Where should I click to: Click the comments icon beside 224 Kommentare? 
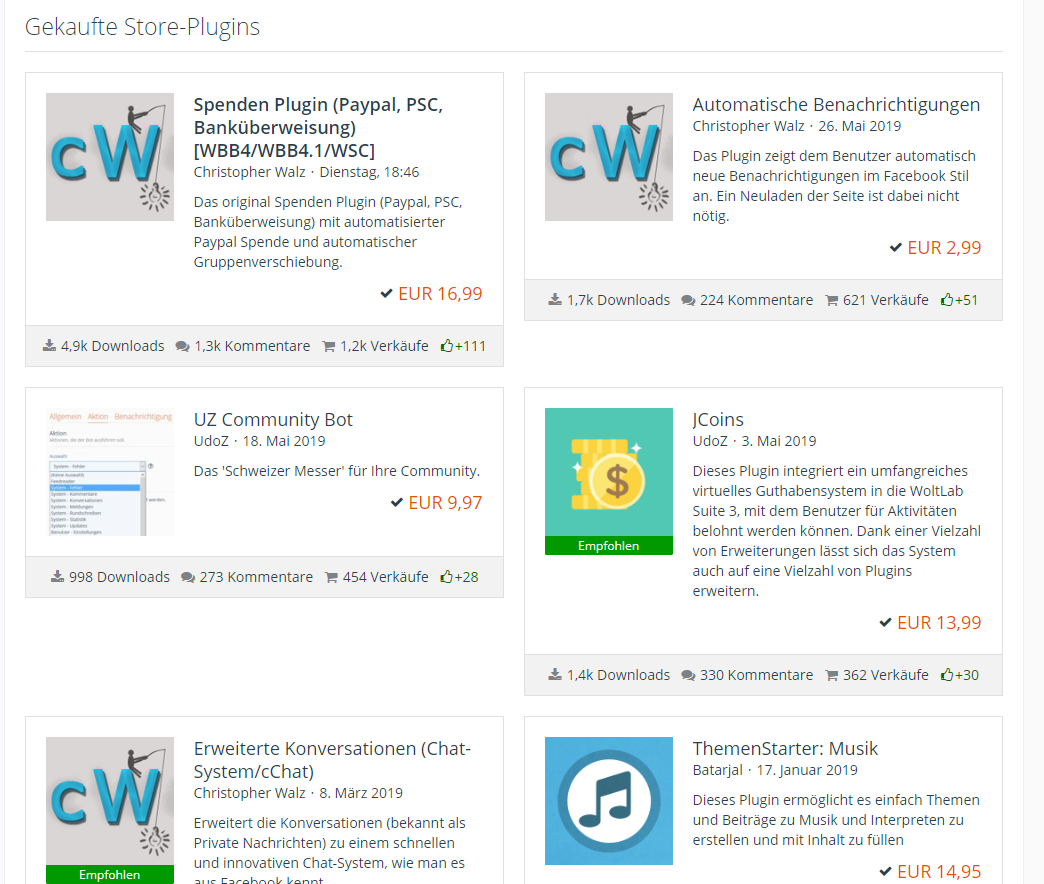click(688, 300)
